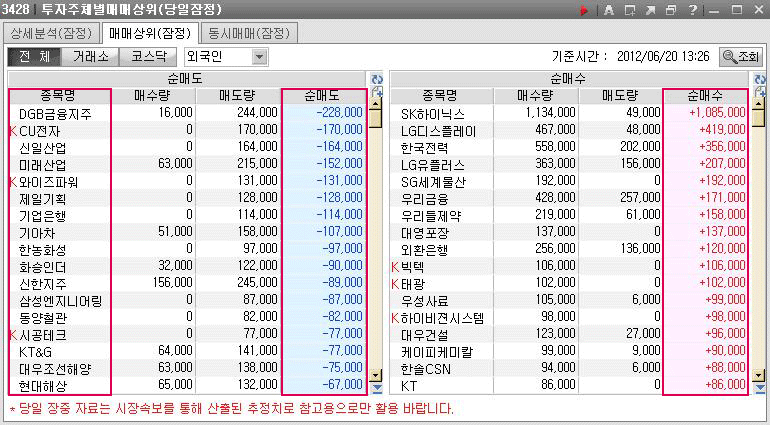The image size is (770, 425).
Task: Click the down arrow of the net-sell scrollbar
Action: coord(376,376)
